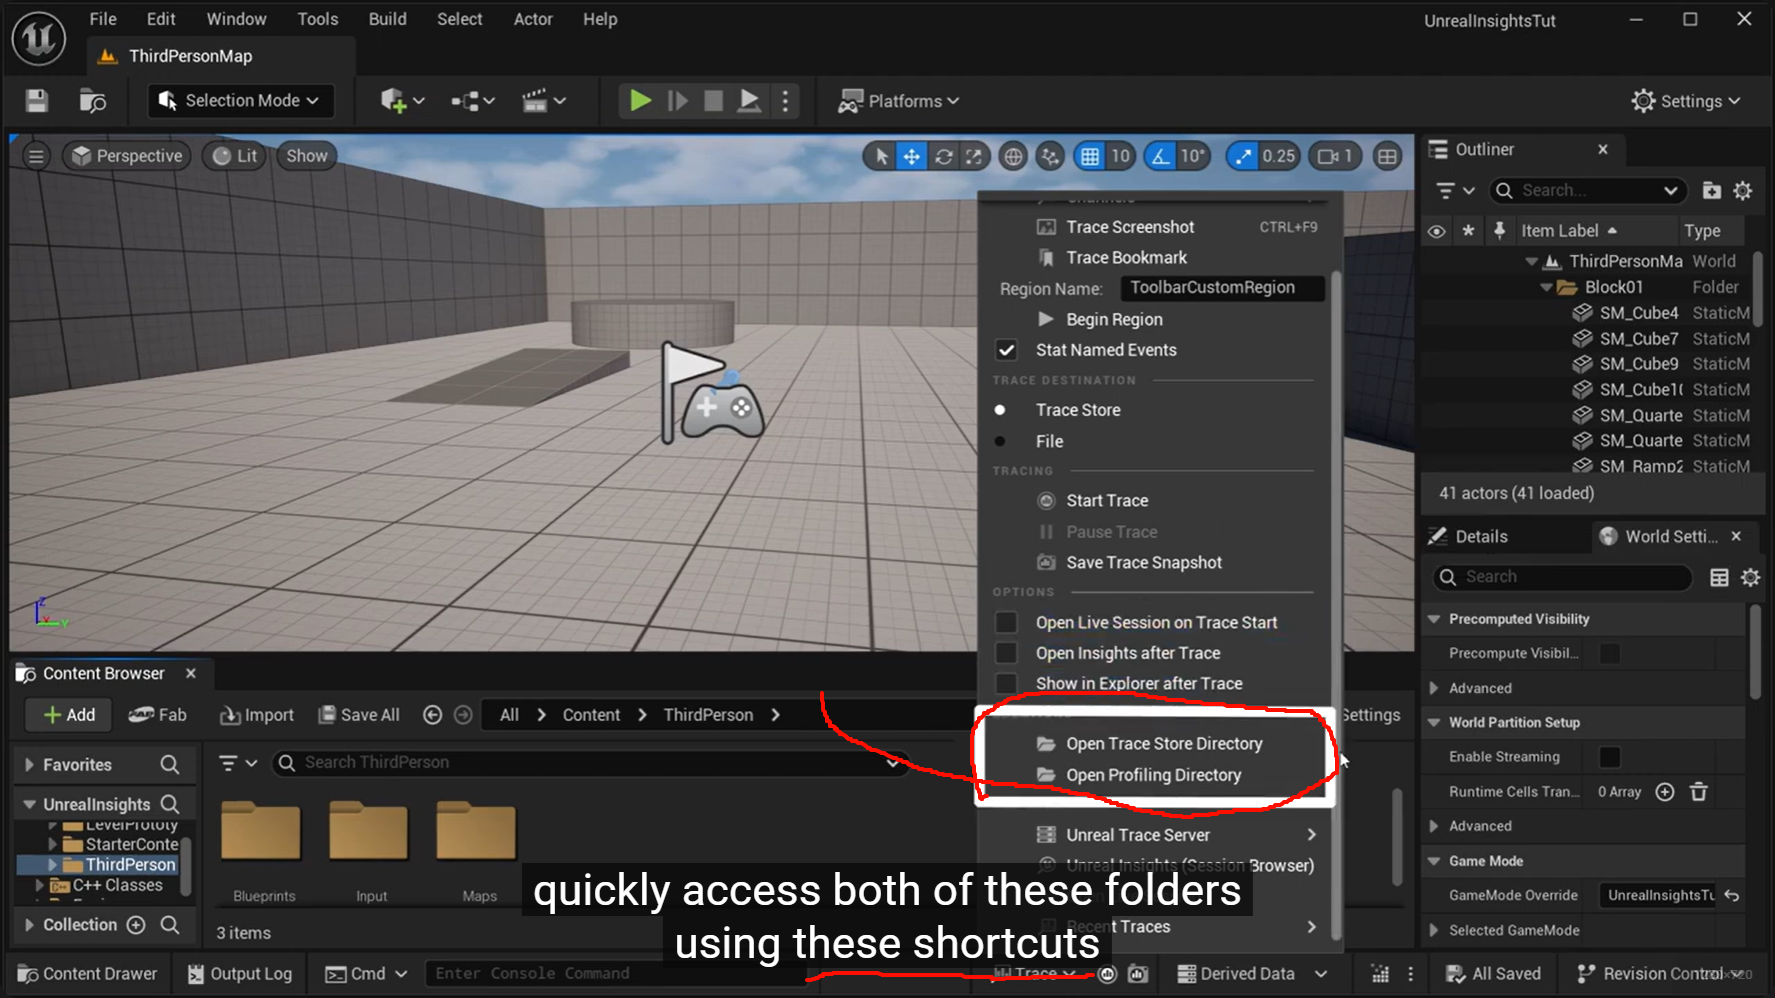The image size is (1775, 998).
Task: Open the Build menu
Action: [x=387, y=19]
